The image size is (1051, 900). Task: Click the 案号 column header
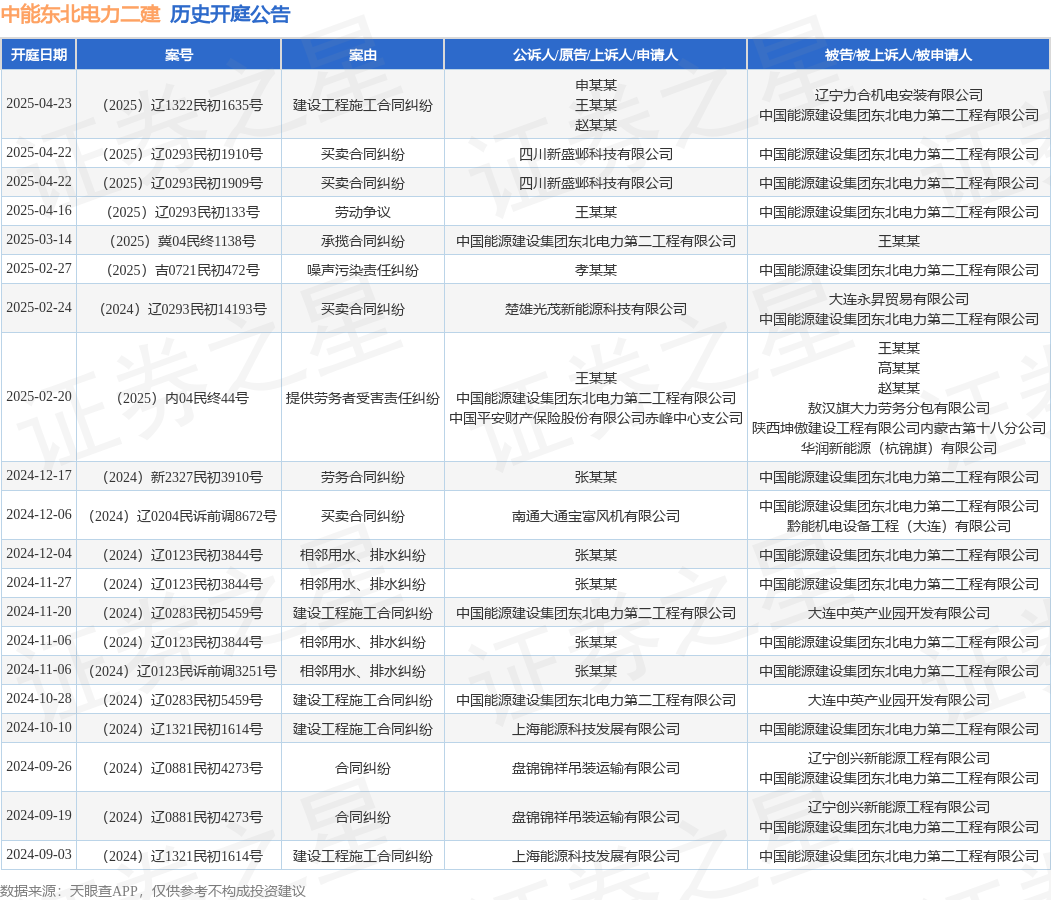(179, 54)
